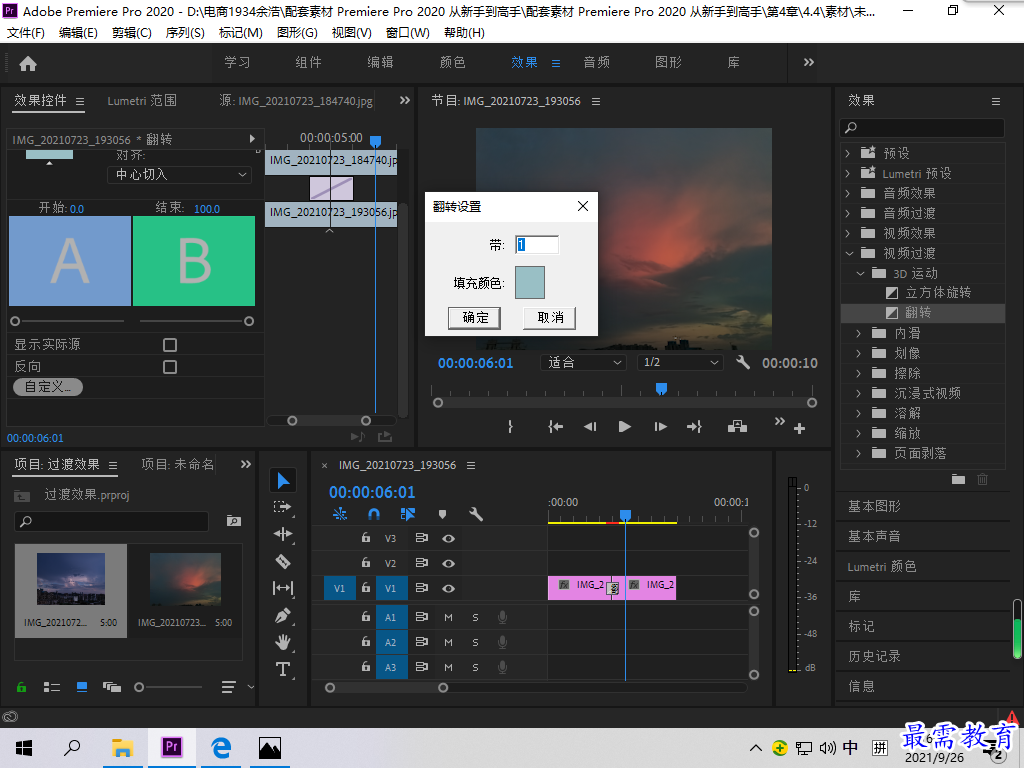
Task: Click the Home icon in workspace bar
Action: [28, 63]
